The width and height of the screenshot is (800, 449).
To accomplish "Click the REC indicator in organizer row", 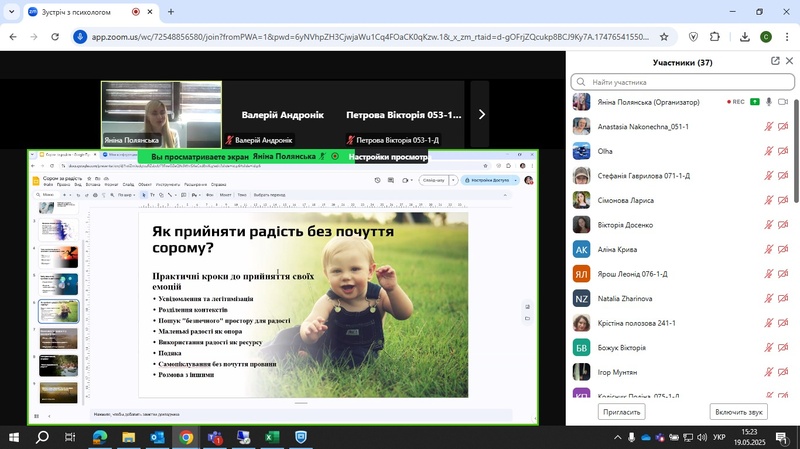I will pyautogui.click(x=736, y=102).
